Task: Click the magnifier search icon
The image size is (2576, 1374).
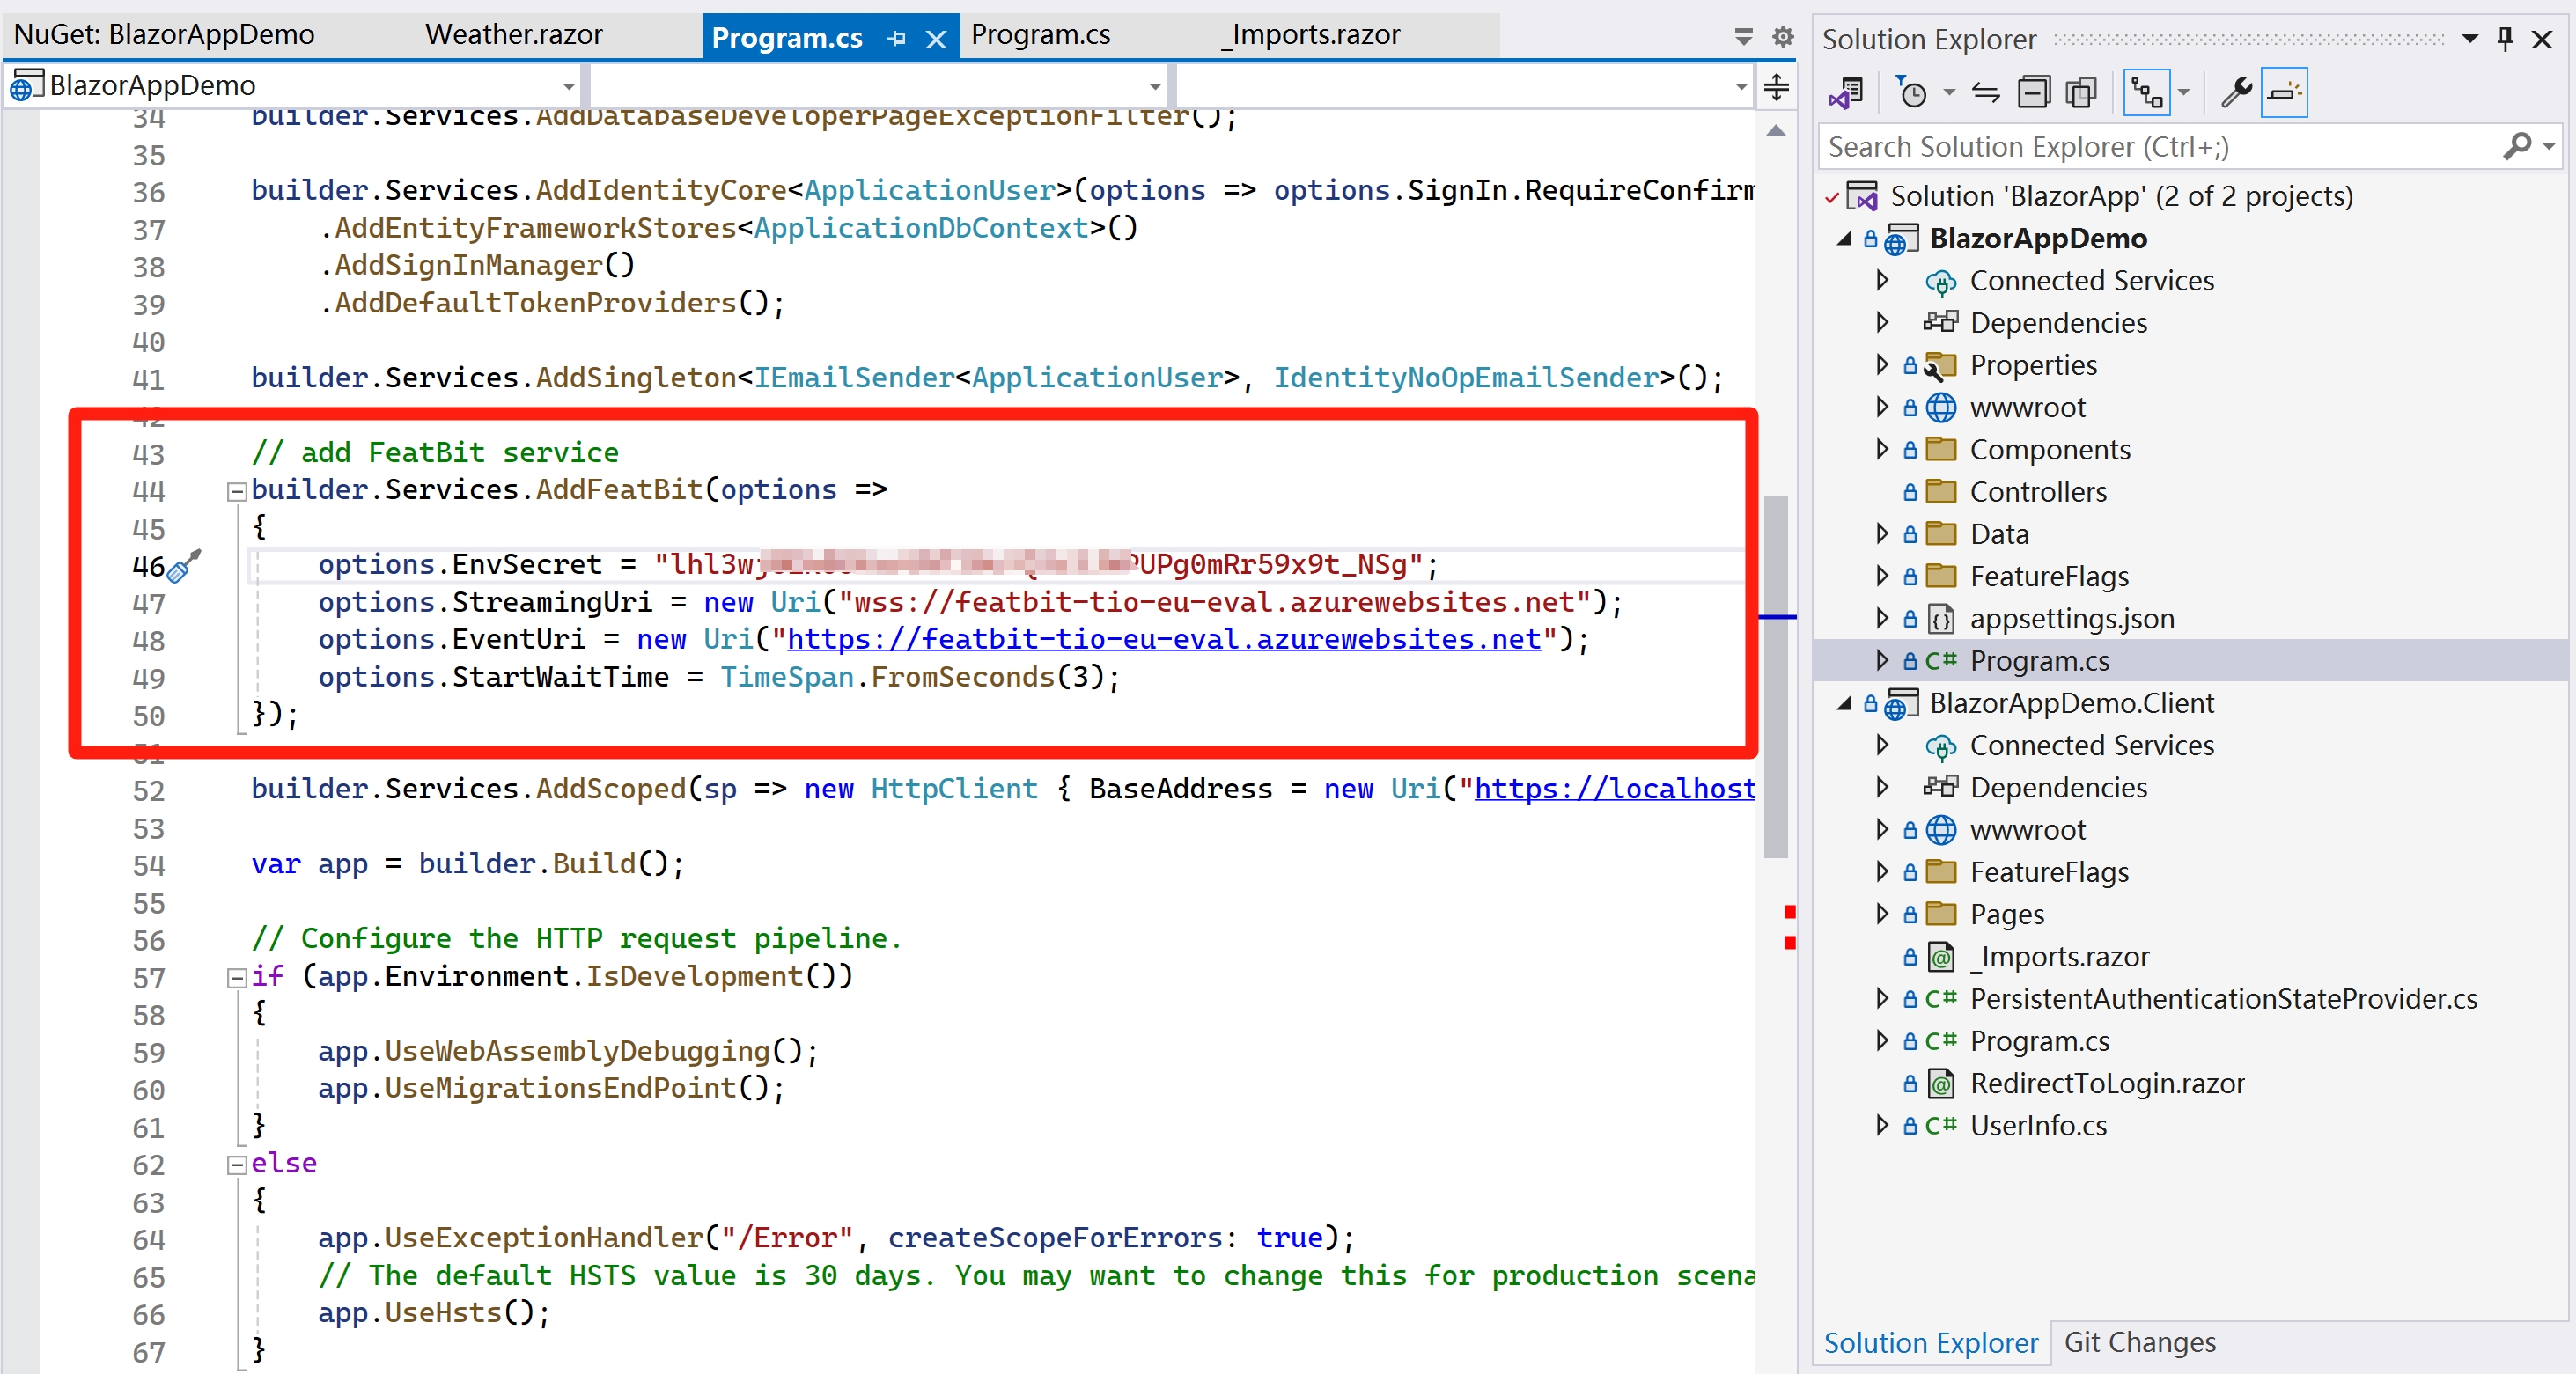Action: tap(2516, 147)
